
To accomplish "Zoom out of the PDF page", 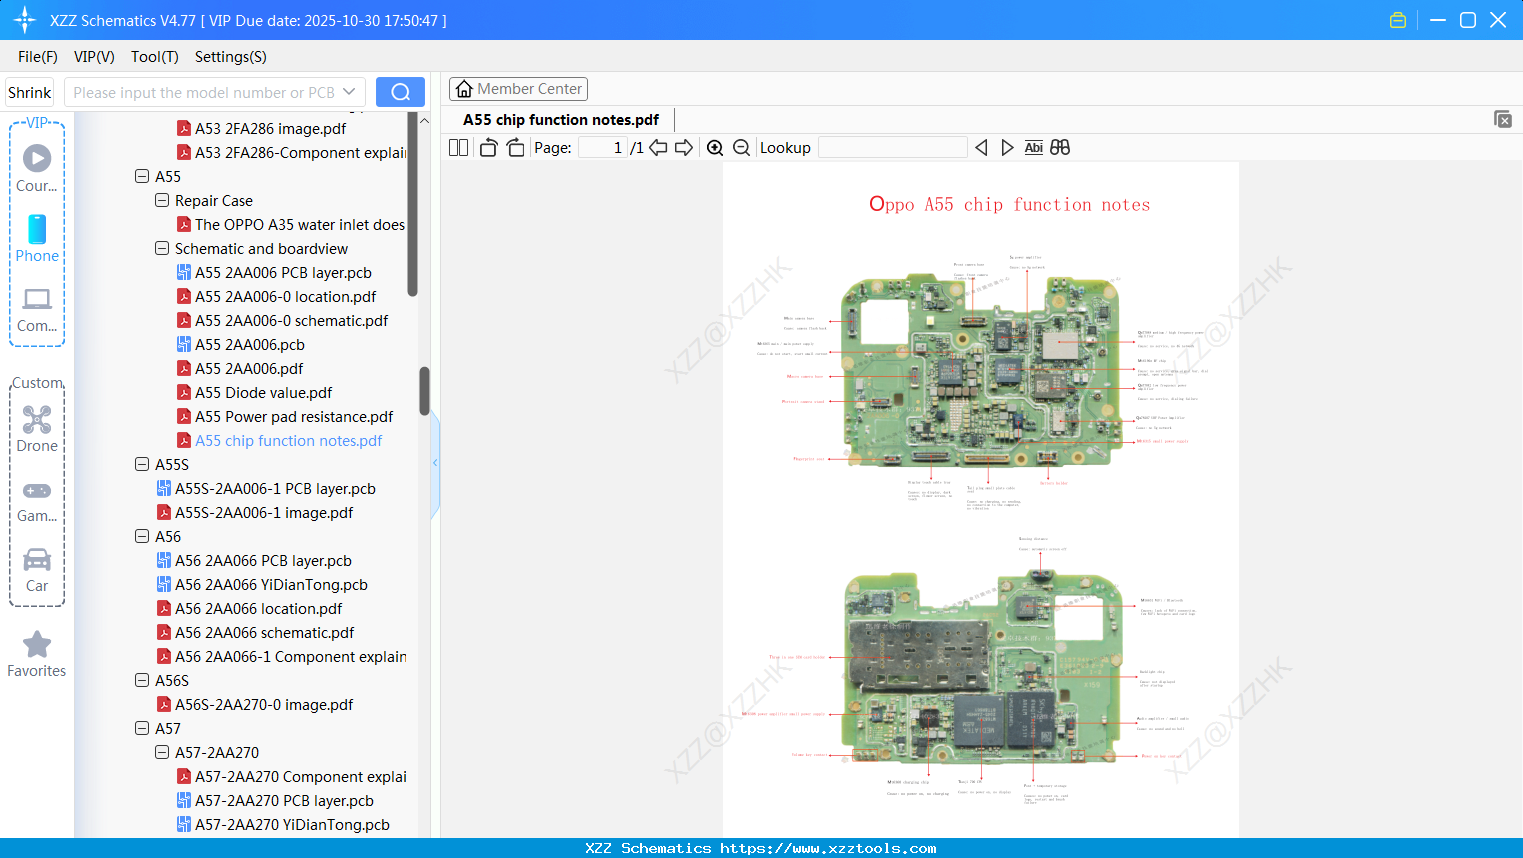I will pyautogui.click(x=741, y=147).
